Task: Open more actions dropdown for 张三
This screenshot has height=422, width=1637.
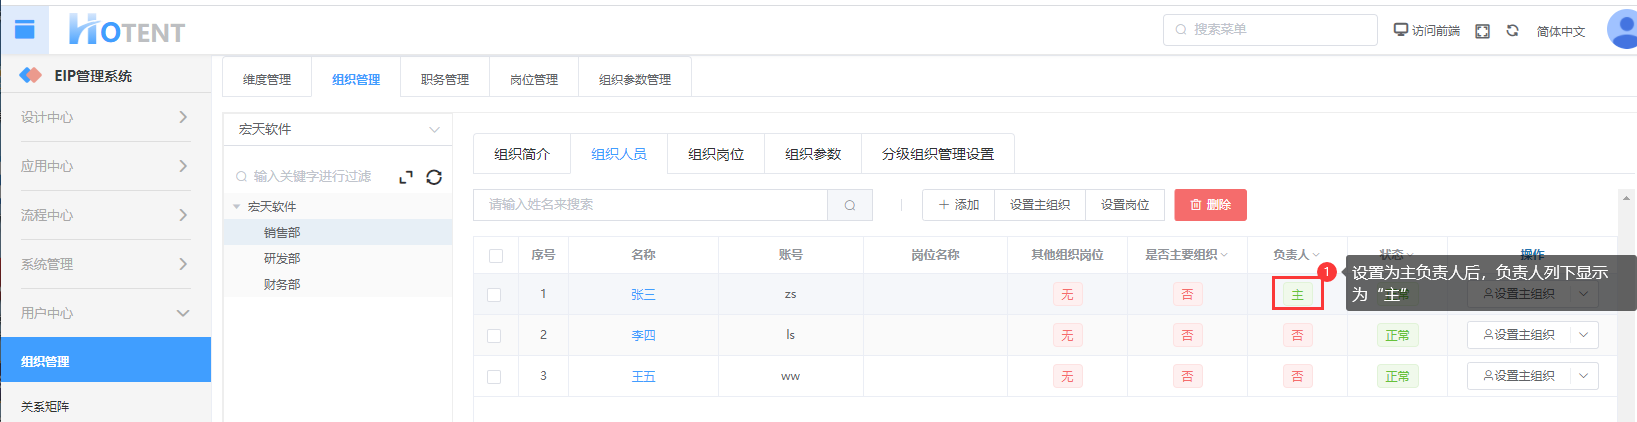Action: point(1584,294)
